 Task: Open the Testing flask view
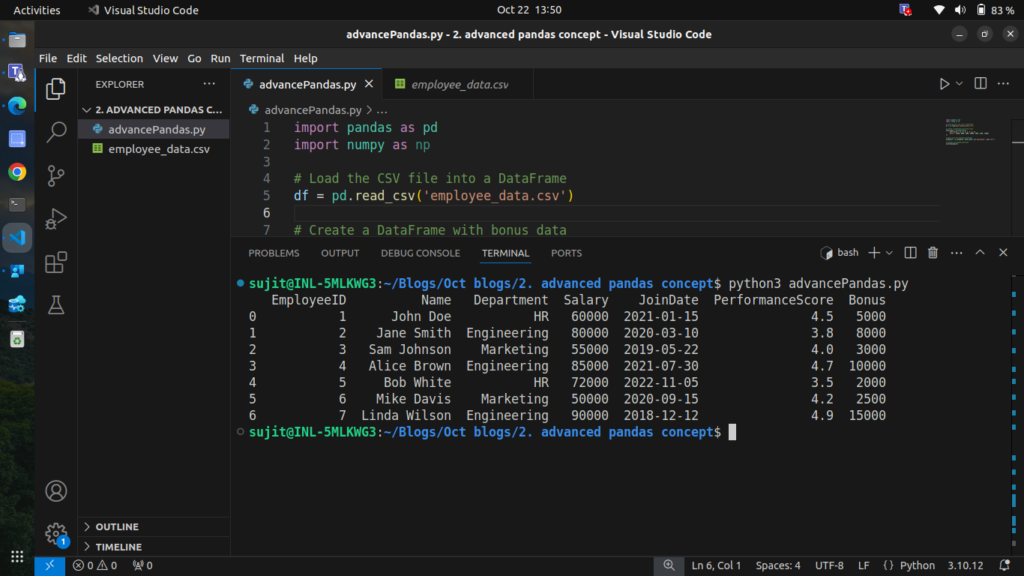(x=57, y=306)
